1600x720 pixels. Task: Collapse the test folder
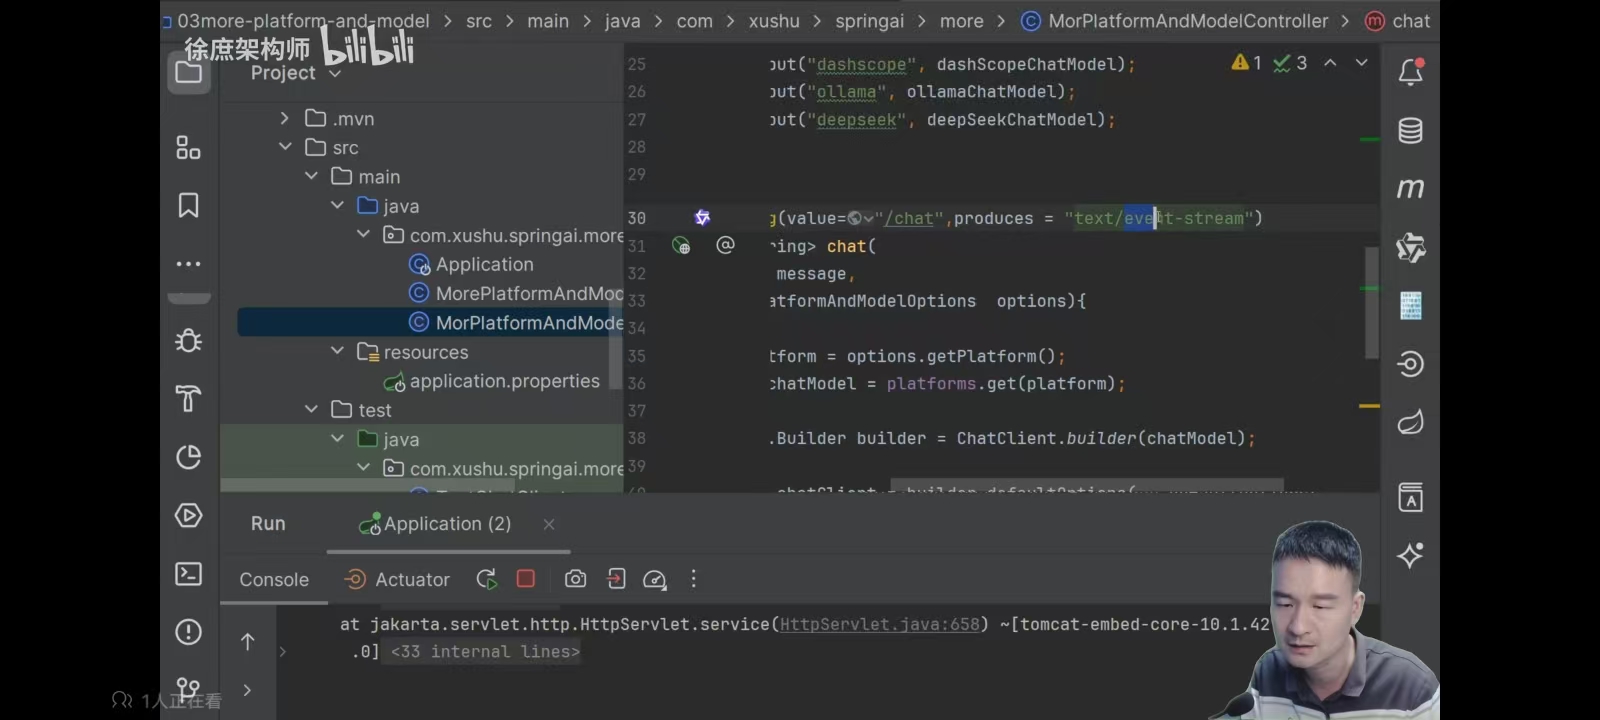pos(311,409)
